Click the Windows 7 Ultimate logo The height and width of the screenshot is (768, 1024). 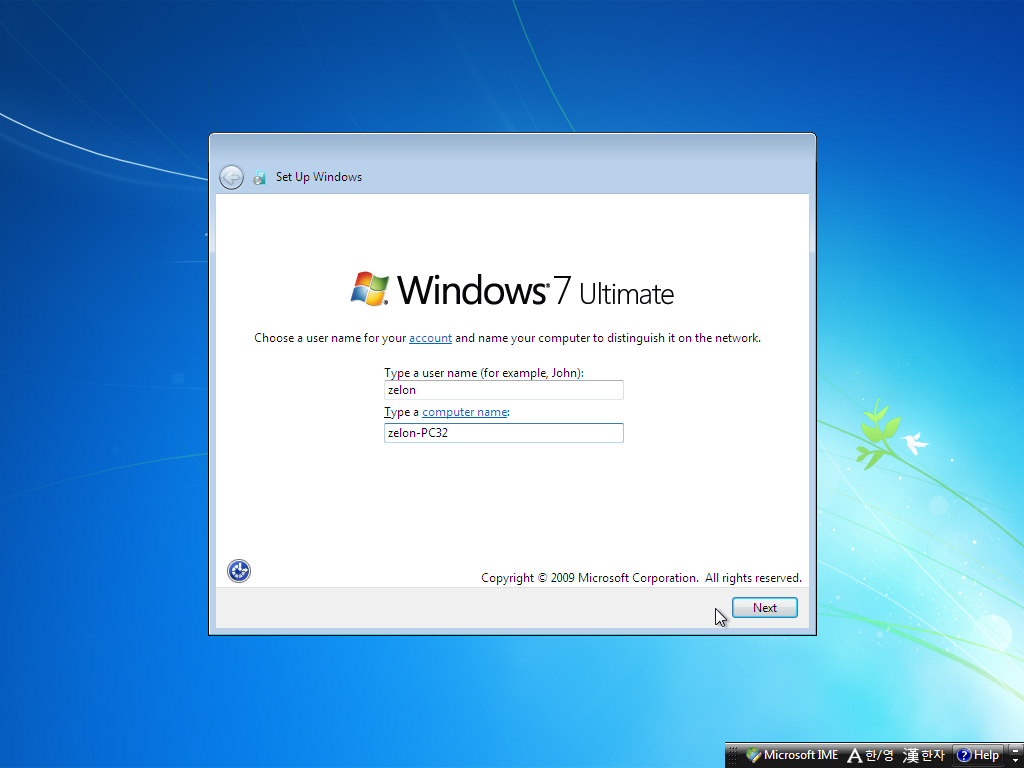[x=512, y=289]
